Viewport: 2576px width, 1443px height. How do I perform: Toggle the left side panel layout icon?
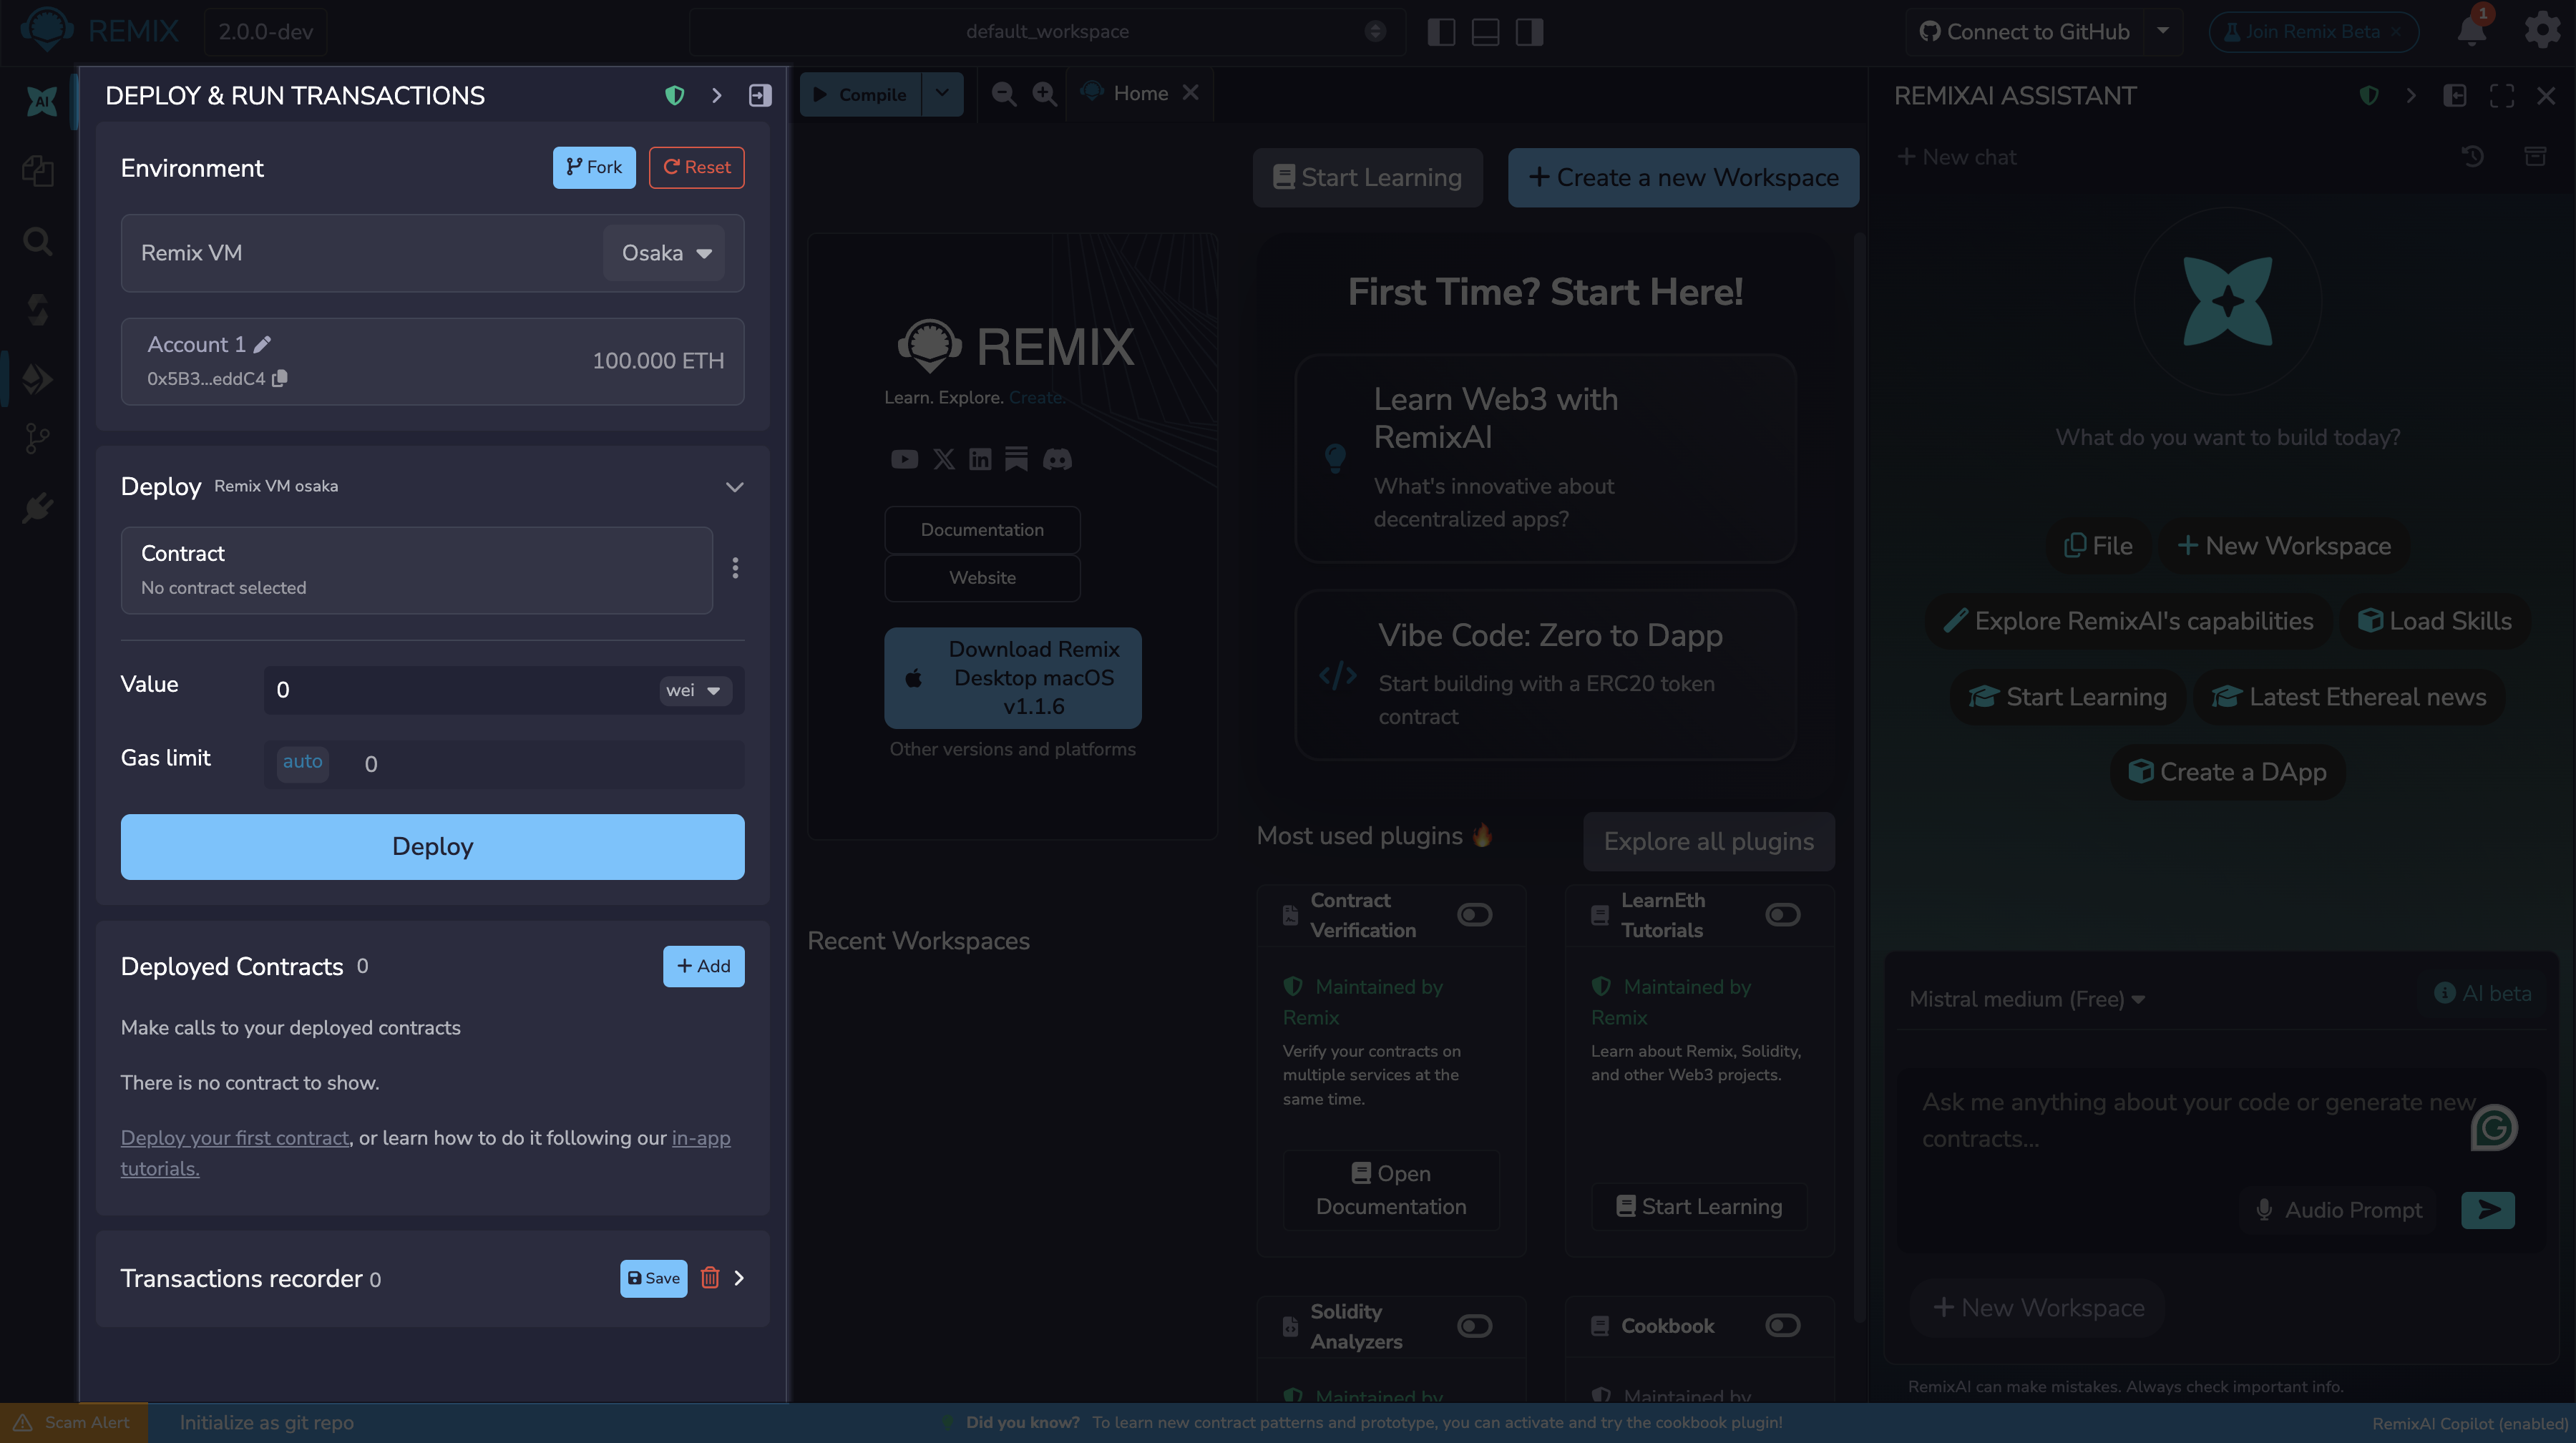(x=1441, y=32)
